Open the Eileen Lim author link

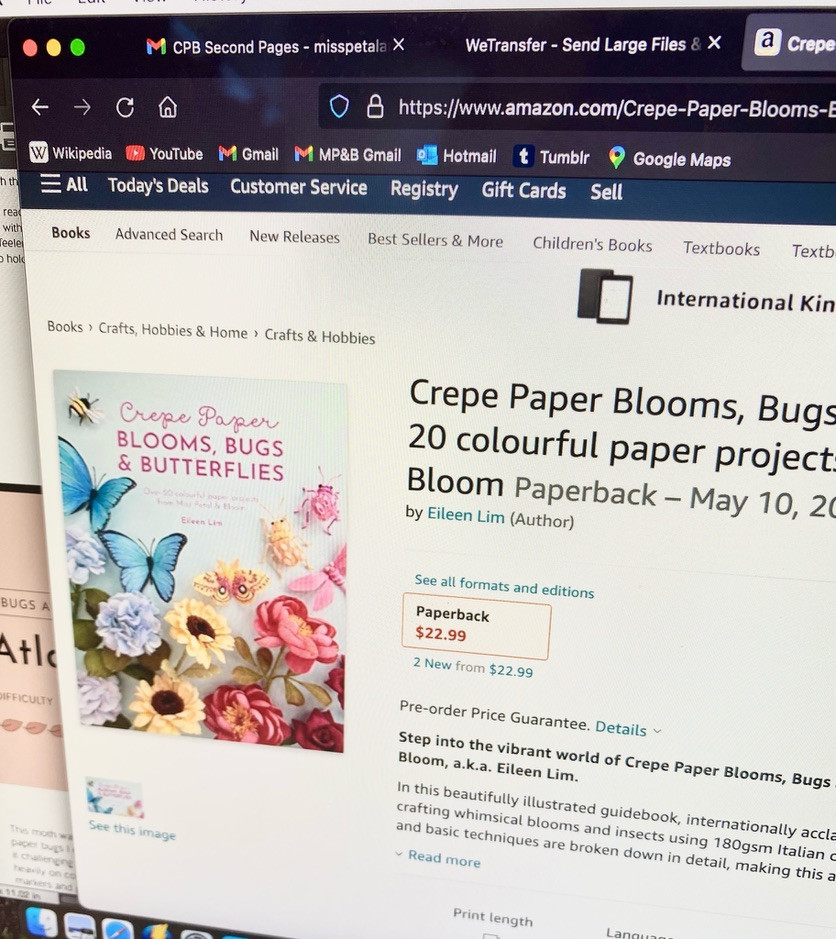[466, 516]
